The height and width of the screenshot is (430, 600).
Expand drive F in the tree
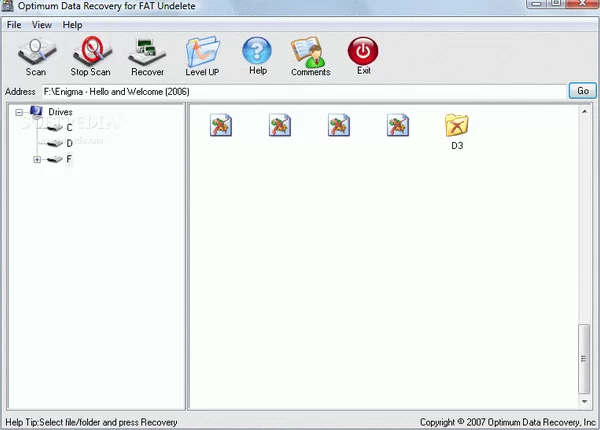(x=37, y=160)
